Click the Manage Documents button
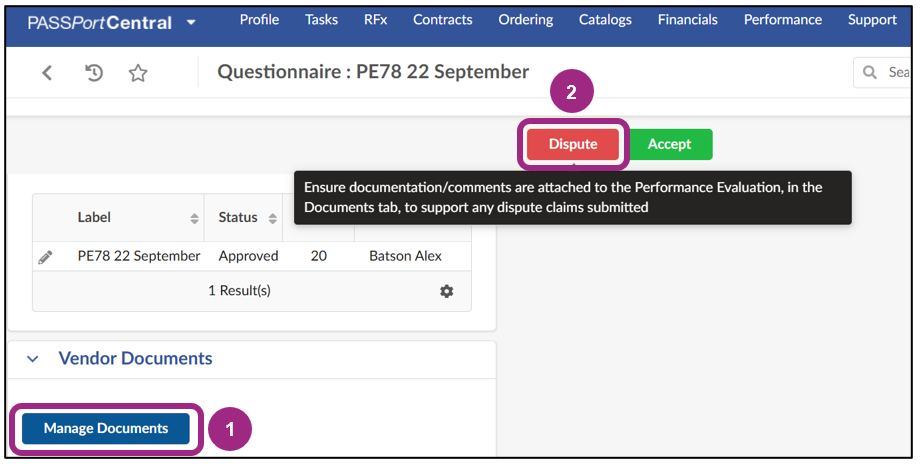This screenshot has height=467, width=920. pos(106,428)
